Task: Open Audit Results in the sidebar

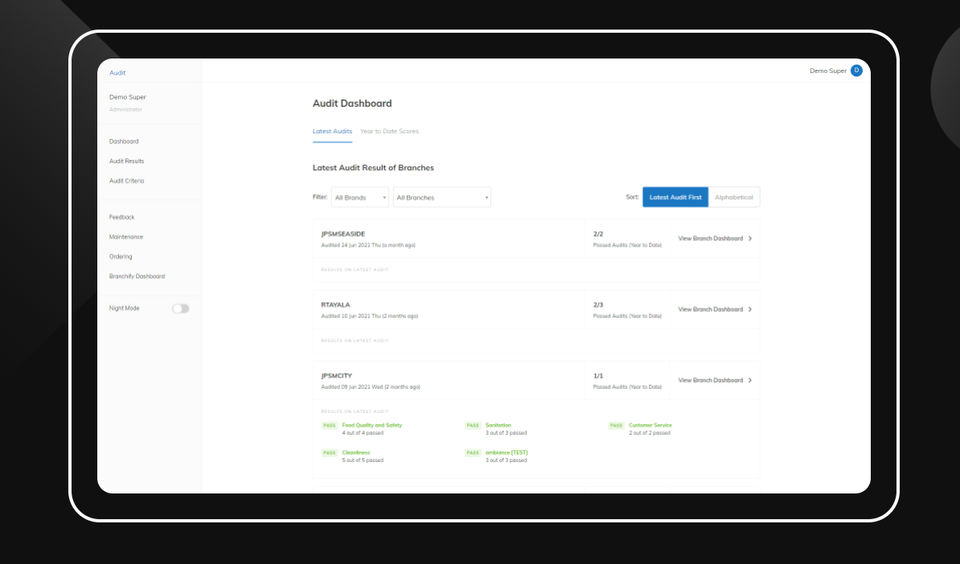Action: click(127, 161)
